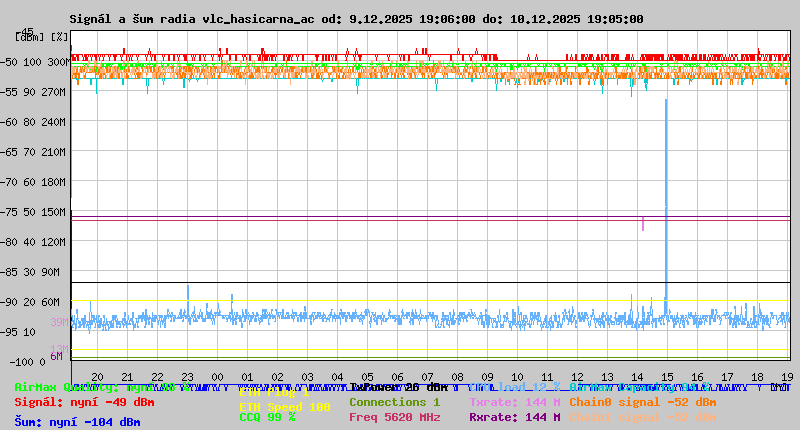Click the 'Freq 5620 MHz' legend entry
The width and height of the screenshot is (800, 430).
pos(394,417)
